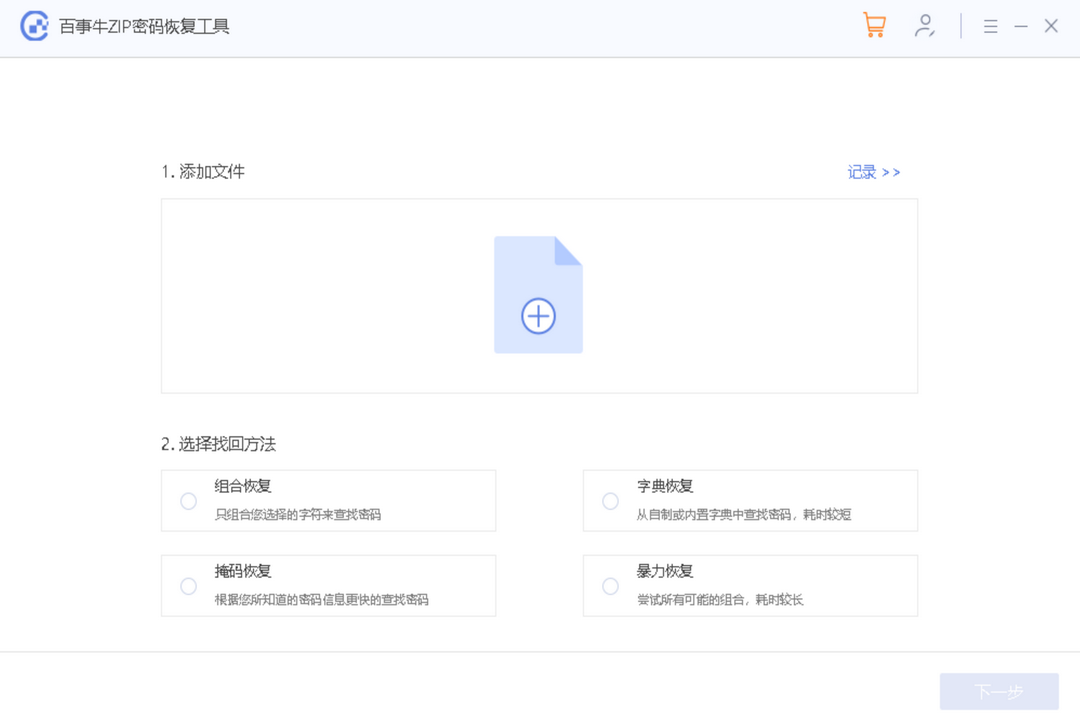Click the plus icon to add a file
1080x720 pixels.
[x=538, y=316]
